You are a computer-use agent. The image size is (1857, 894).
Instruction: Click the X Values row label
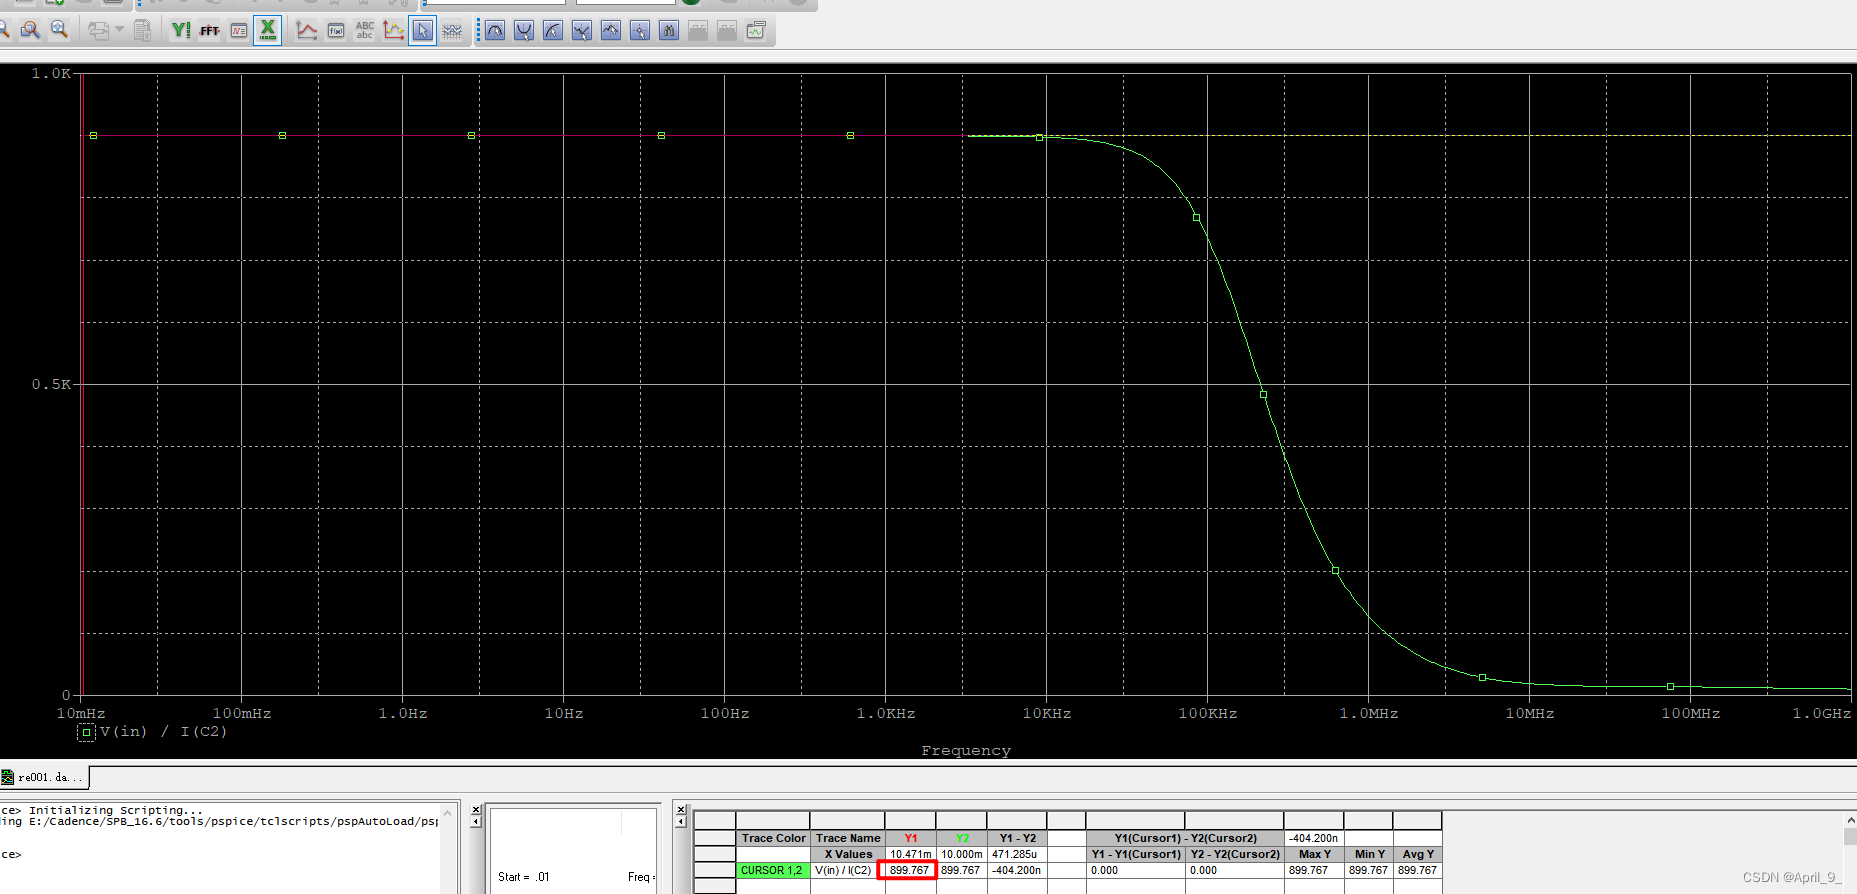click(x=848, y=854)
